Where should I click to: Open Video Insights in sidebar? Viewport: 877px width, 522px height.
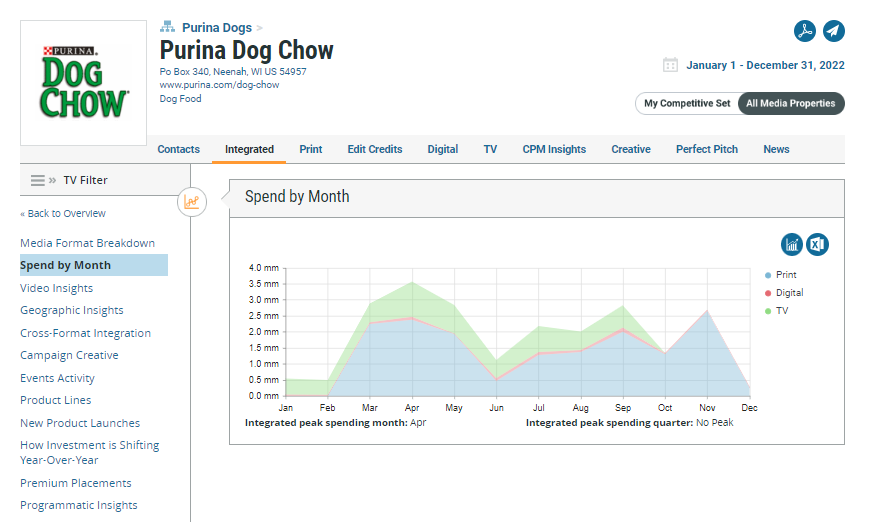point(56,288)
